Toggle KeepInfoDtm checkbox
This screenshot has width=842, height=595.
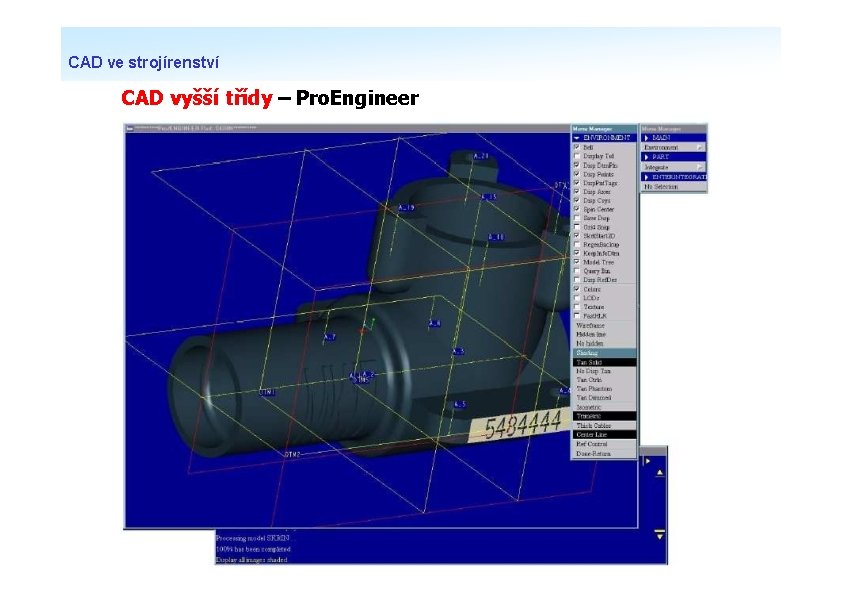(577, 253)
